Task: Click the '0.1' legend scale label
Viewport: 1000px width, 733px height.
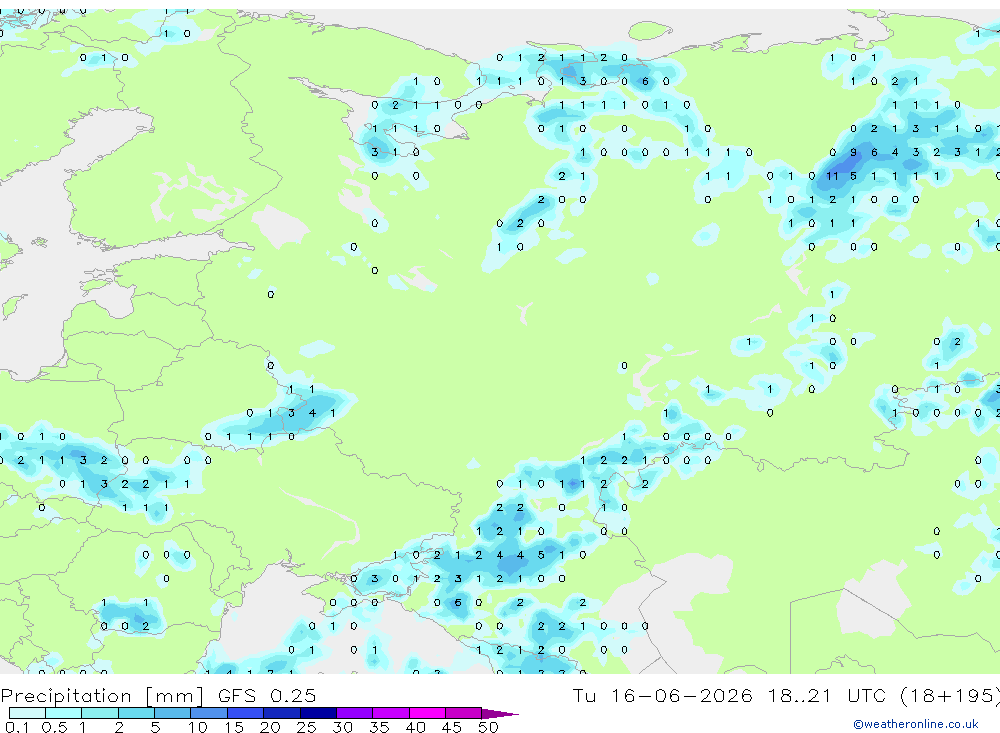Action: click(x=17, y=727)
